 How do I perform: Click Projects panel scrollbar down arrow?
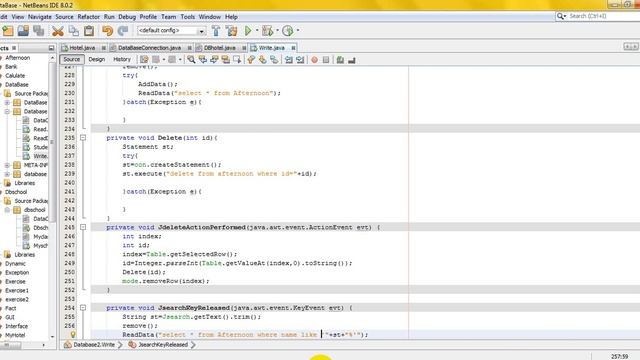coord(52,337)
